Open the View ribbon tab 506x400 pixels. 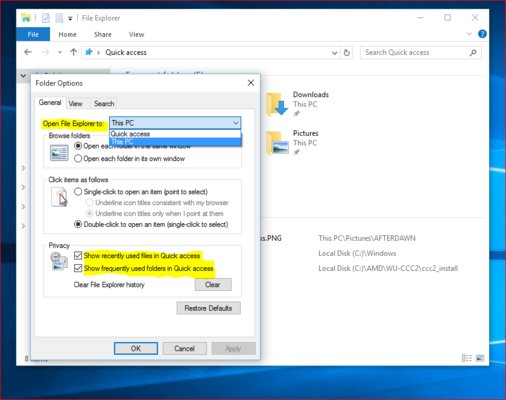[x=136, y=34]
